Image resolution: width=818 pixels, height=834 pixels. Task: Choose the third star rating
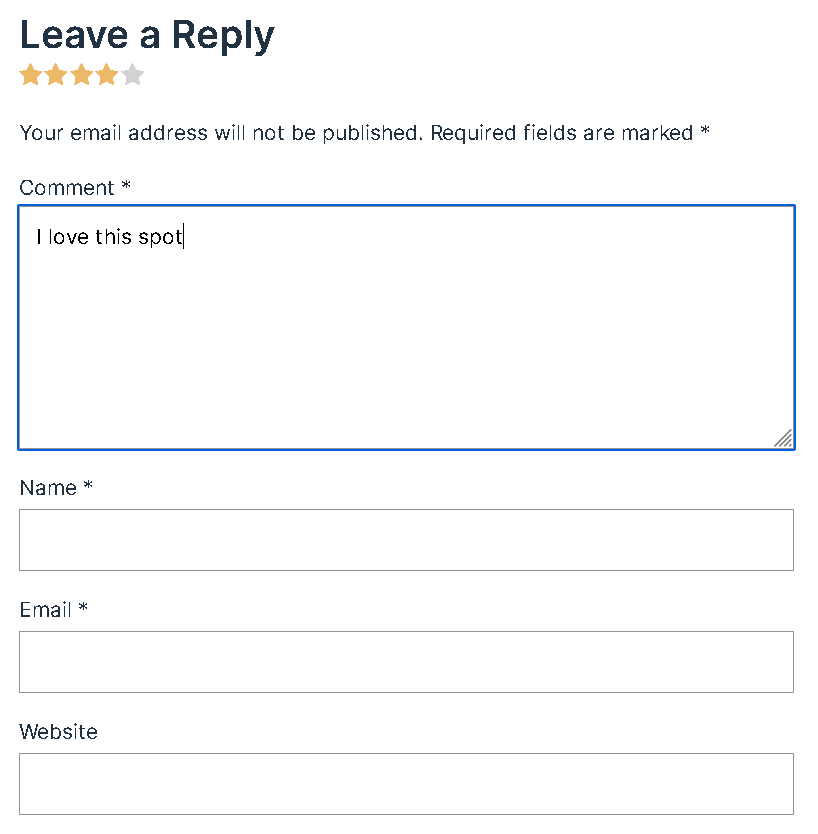tap(82, 75)
